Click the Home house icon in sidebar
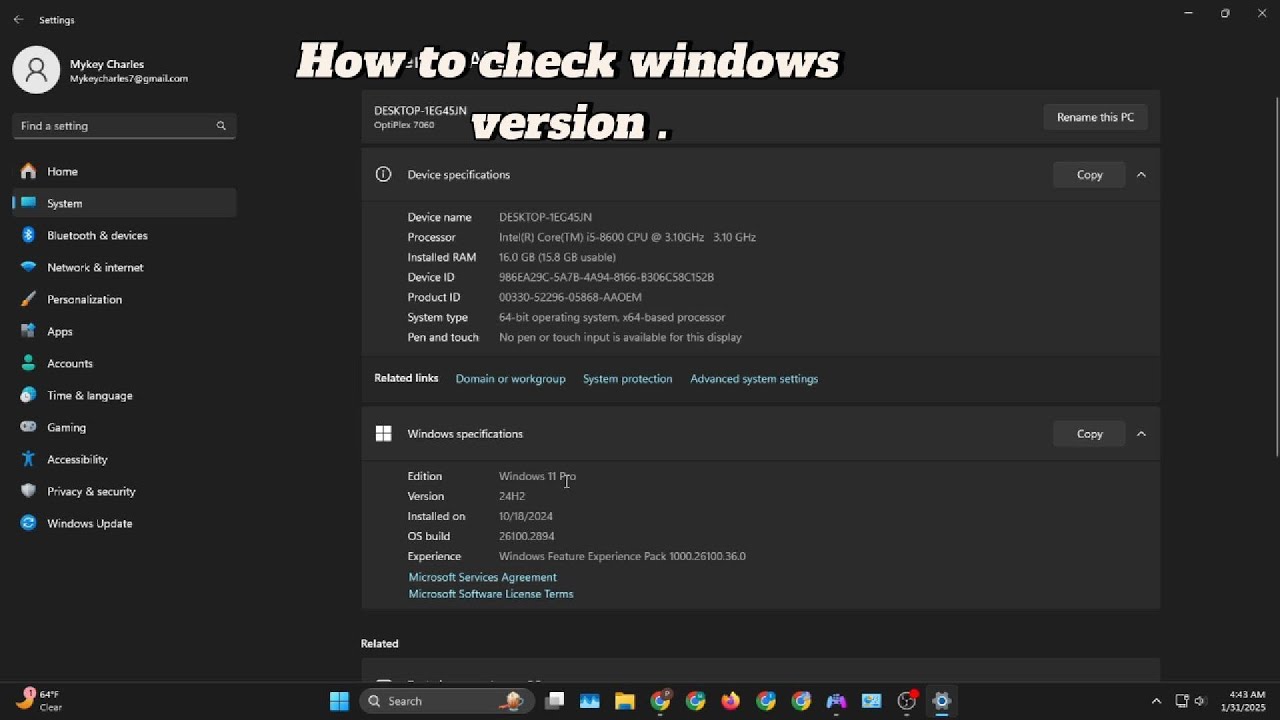 tap(28, 171)
